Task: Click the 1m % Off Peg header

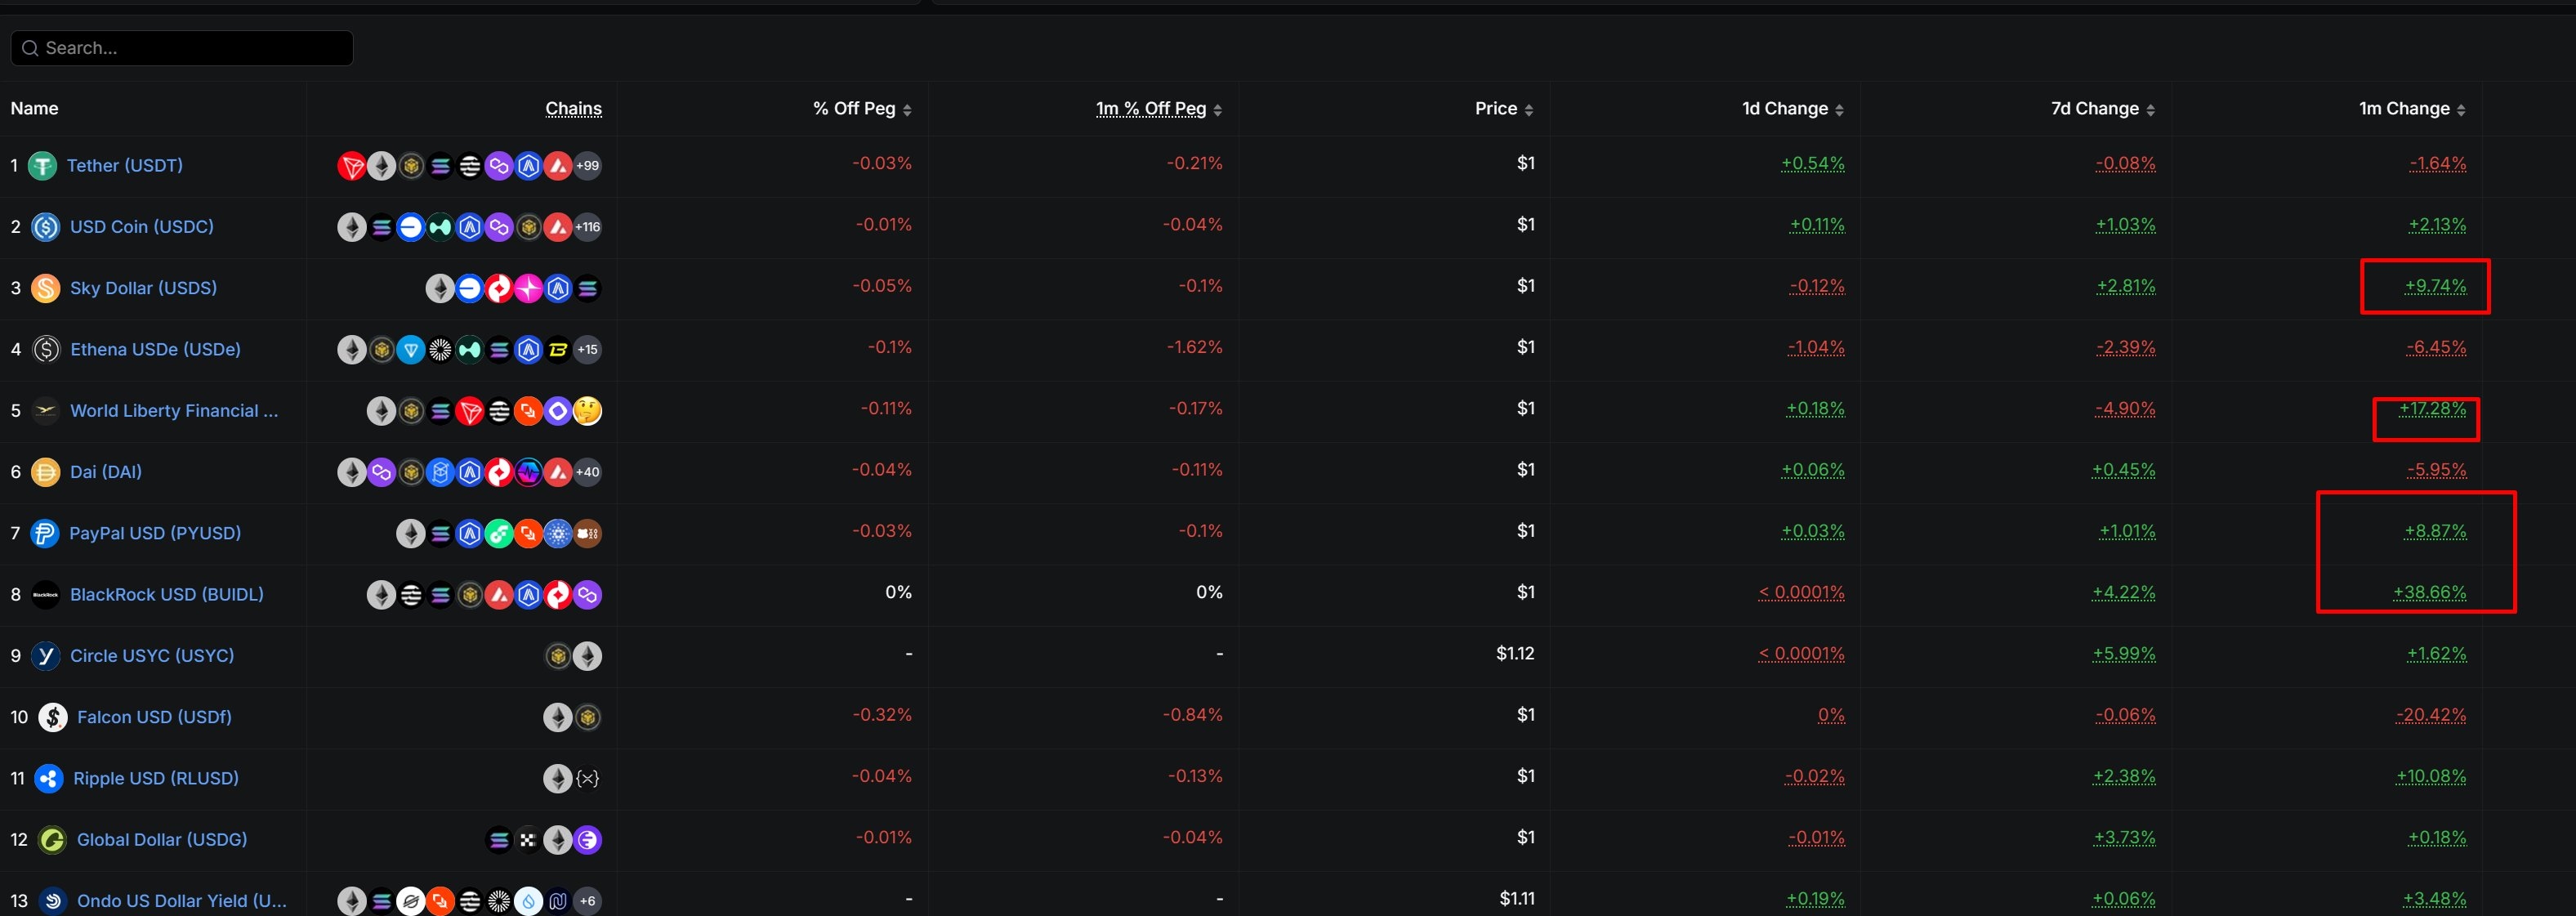Action: pyautogui.click(x=1150, y=109)
